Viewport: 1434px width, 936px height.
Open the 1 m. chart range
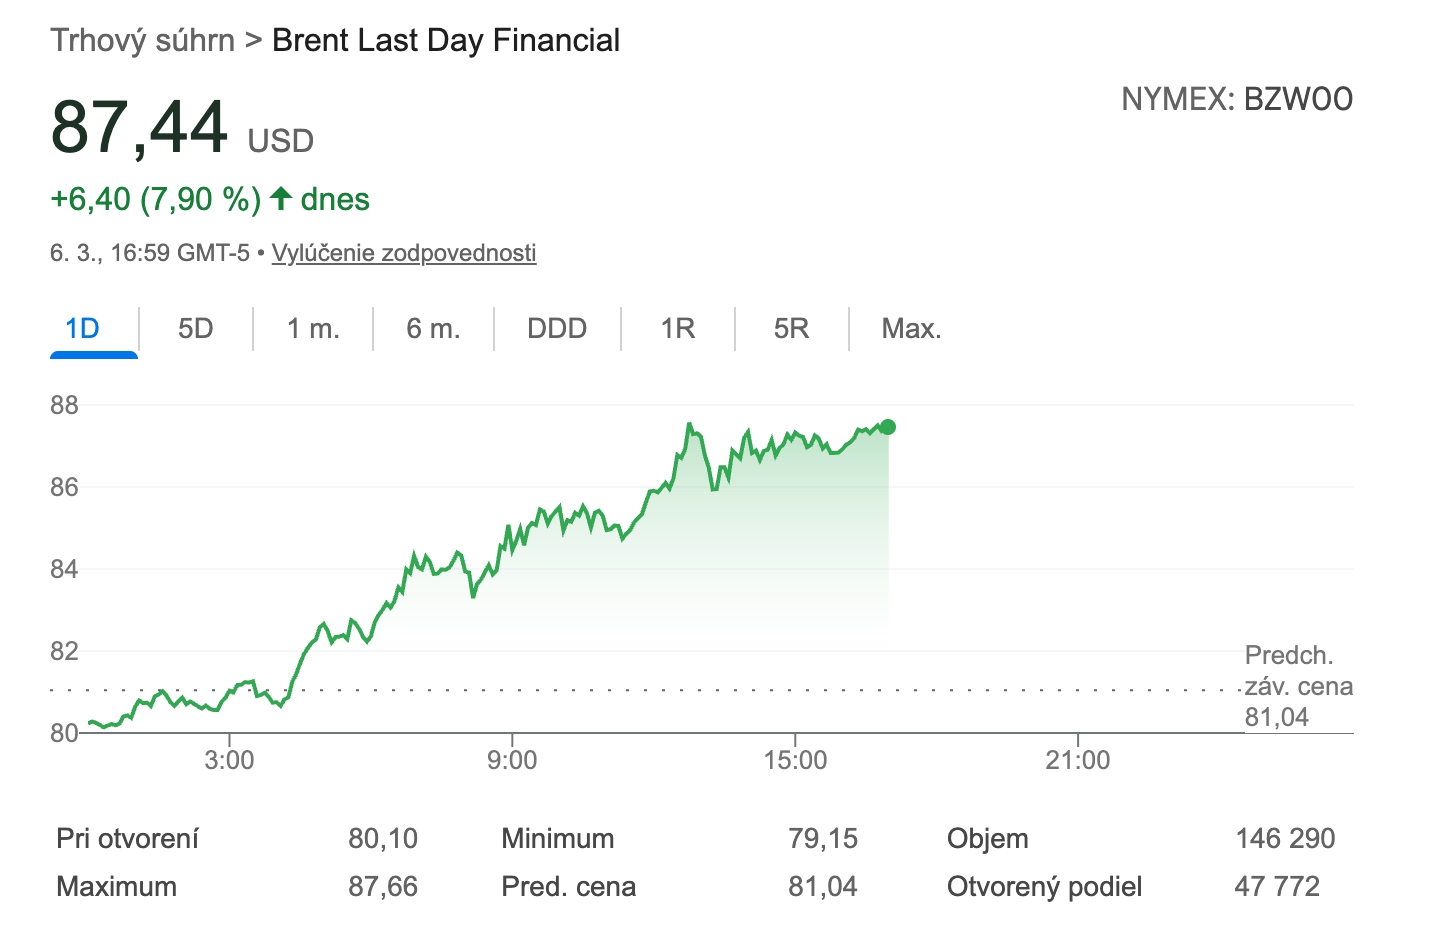pyautogui.click(x=313, y=329)
